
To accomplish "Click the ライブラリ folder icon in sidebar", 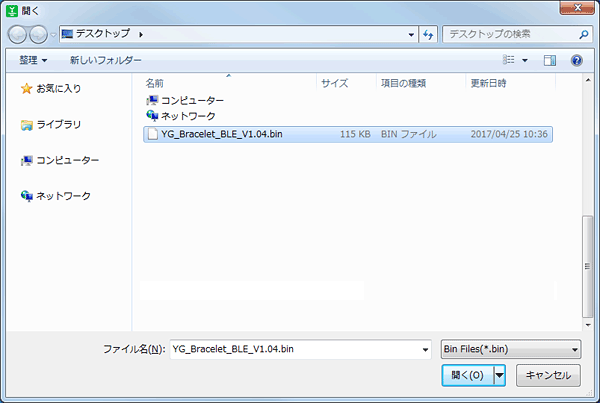I will pos(26,125).
